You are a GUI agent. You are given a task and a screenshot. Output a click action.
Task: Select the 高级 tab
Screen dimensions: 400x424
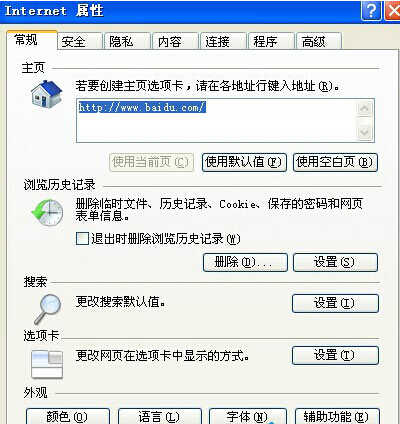(319, 41)
